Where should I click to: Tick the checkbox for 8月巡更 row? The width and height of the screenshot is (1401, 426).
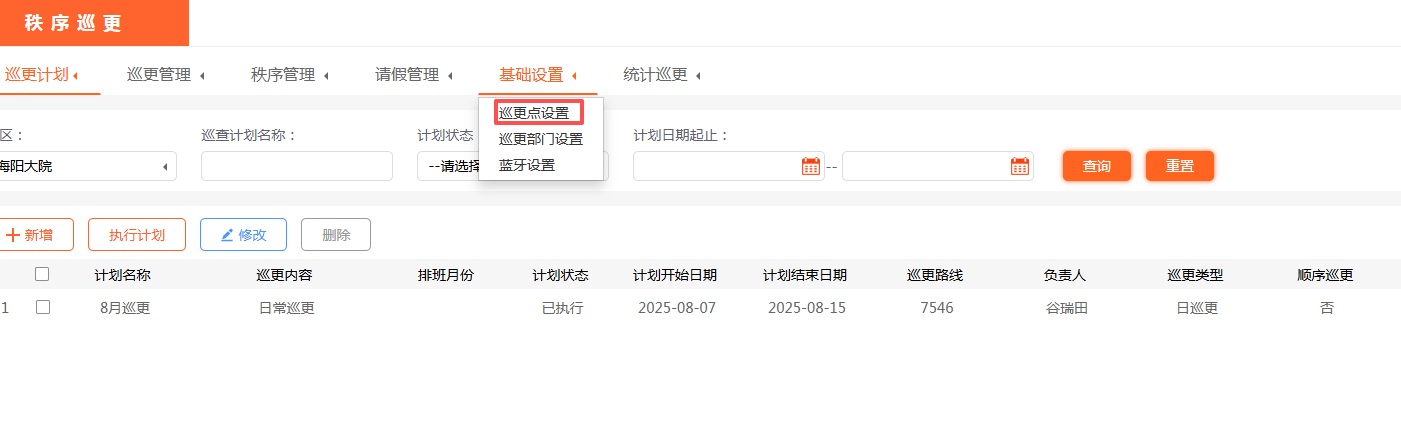coord(42,308)
